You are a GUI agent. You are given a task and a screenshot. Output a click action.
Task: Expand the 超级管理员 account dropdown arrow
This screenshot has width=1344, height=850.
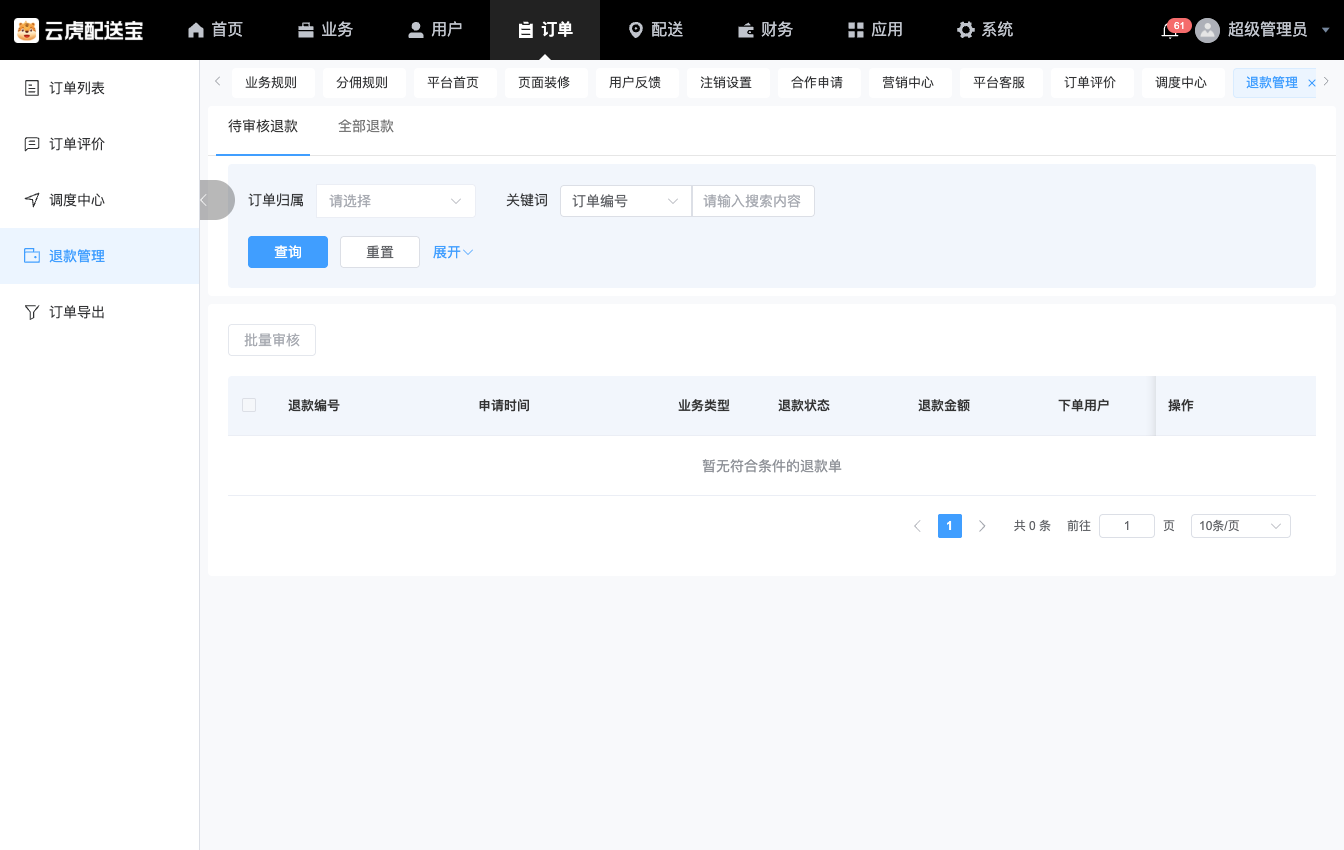pos(1326,30)
